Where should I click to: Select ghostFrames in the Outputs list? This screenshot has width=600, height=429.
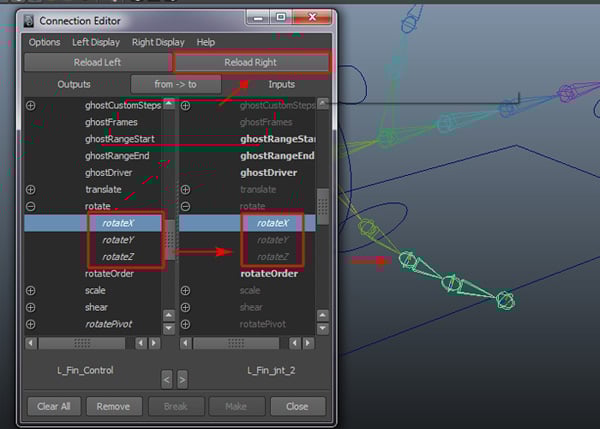click(x=111, y=122)
